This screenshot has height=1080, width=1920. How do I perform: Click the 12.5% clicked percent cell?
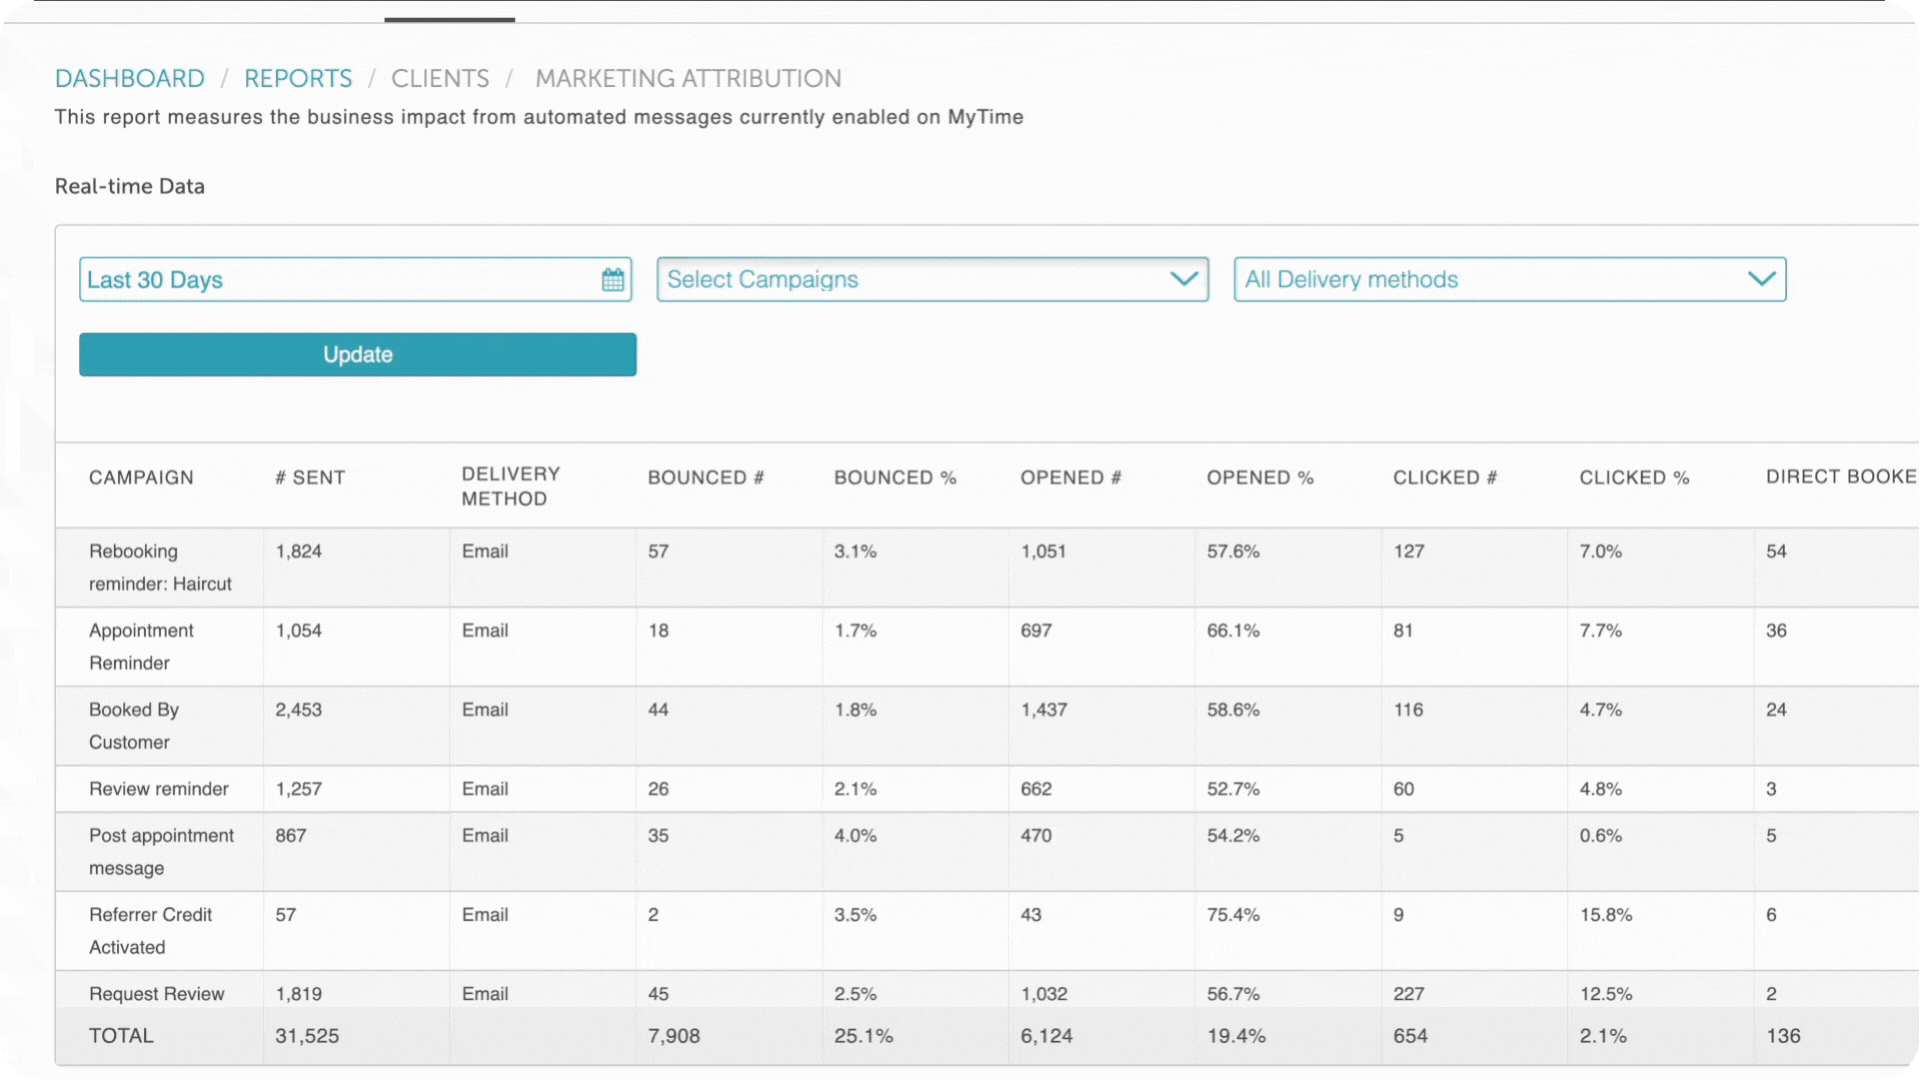click(x=1606, y=994)
